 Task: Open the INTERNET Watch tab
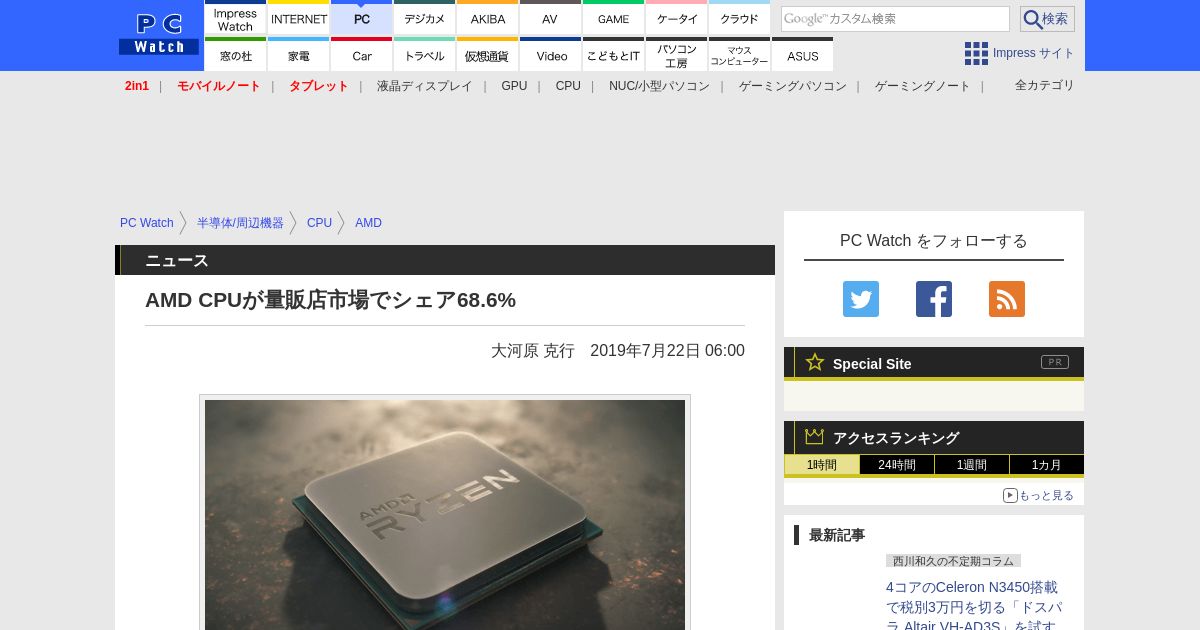299,18
